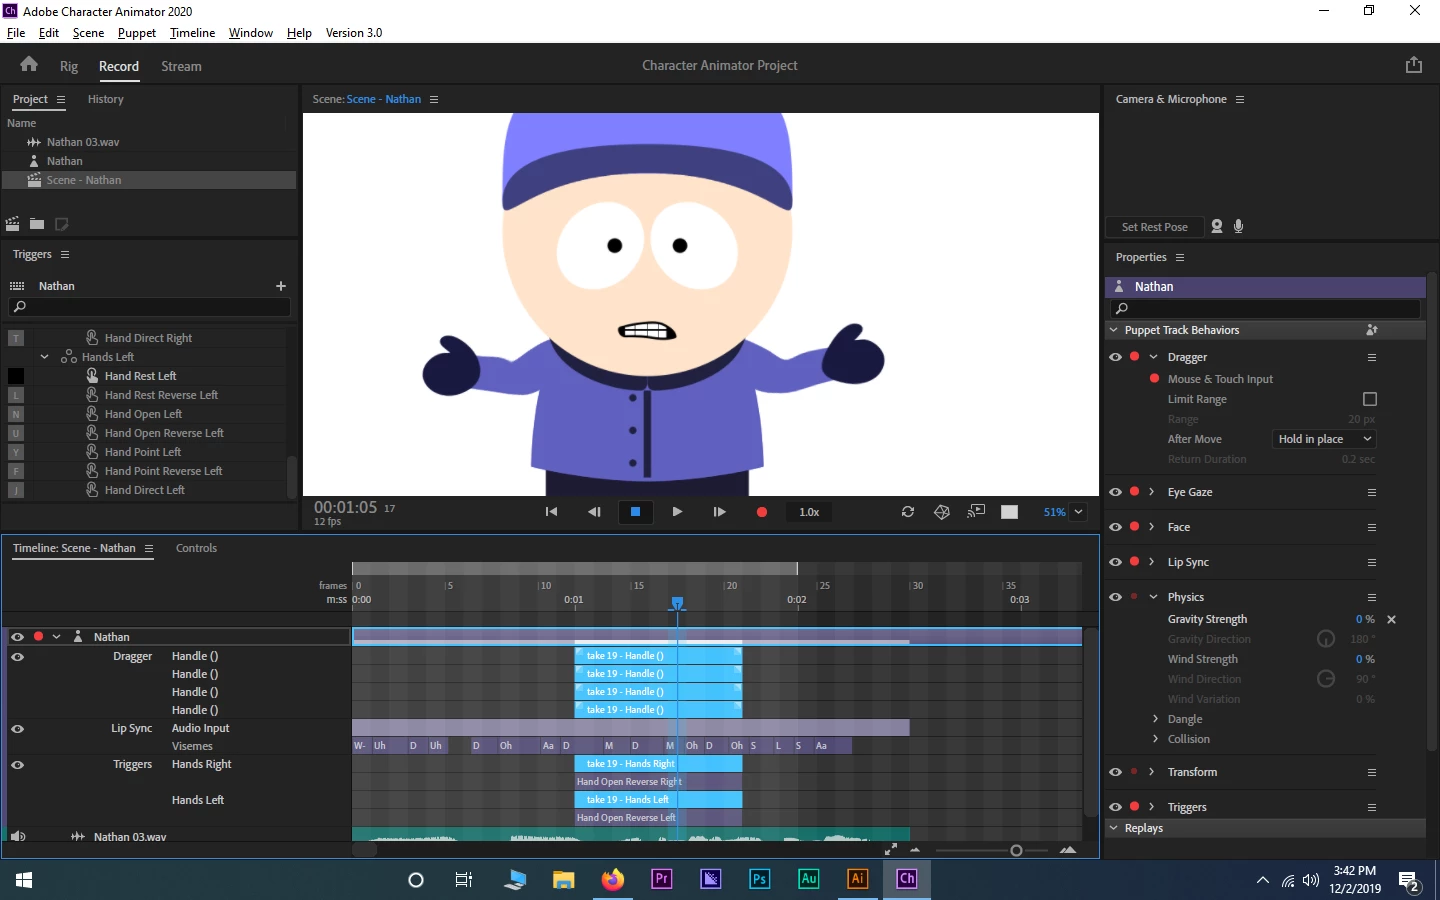Click the new folder icon in Project panel
Screen dimensions: 1440x900
tap(37, 224)
